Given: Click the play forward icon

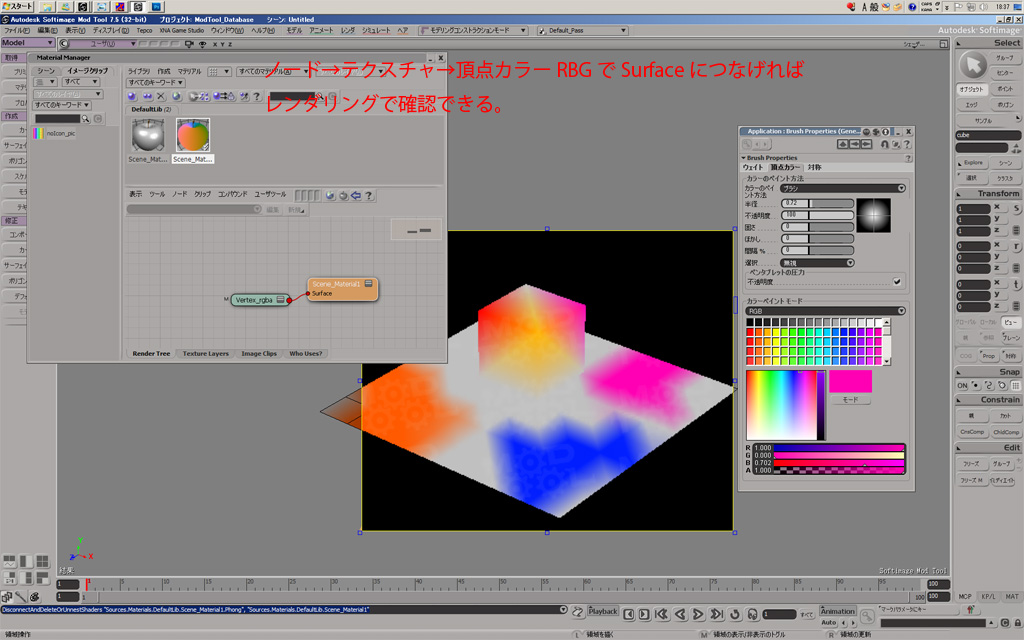Looking at the screenshot, I should pos(698,614).
